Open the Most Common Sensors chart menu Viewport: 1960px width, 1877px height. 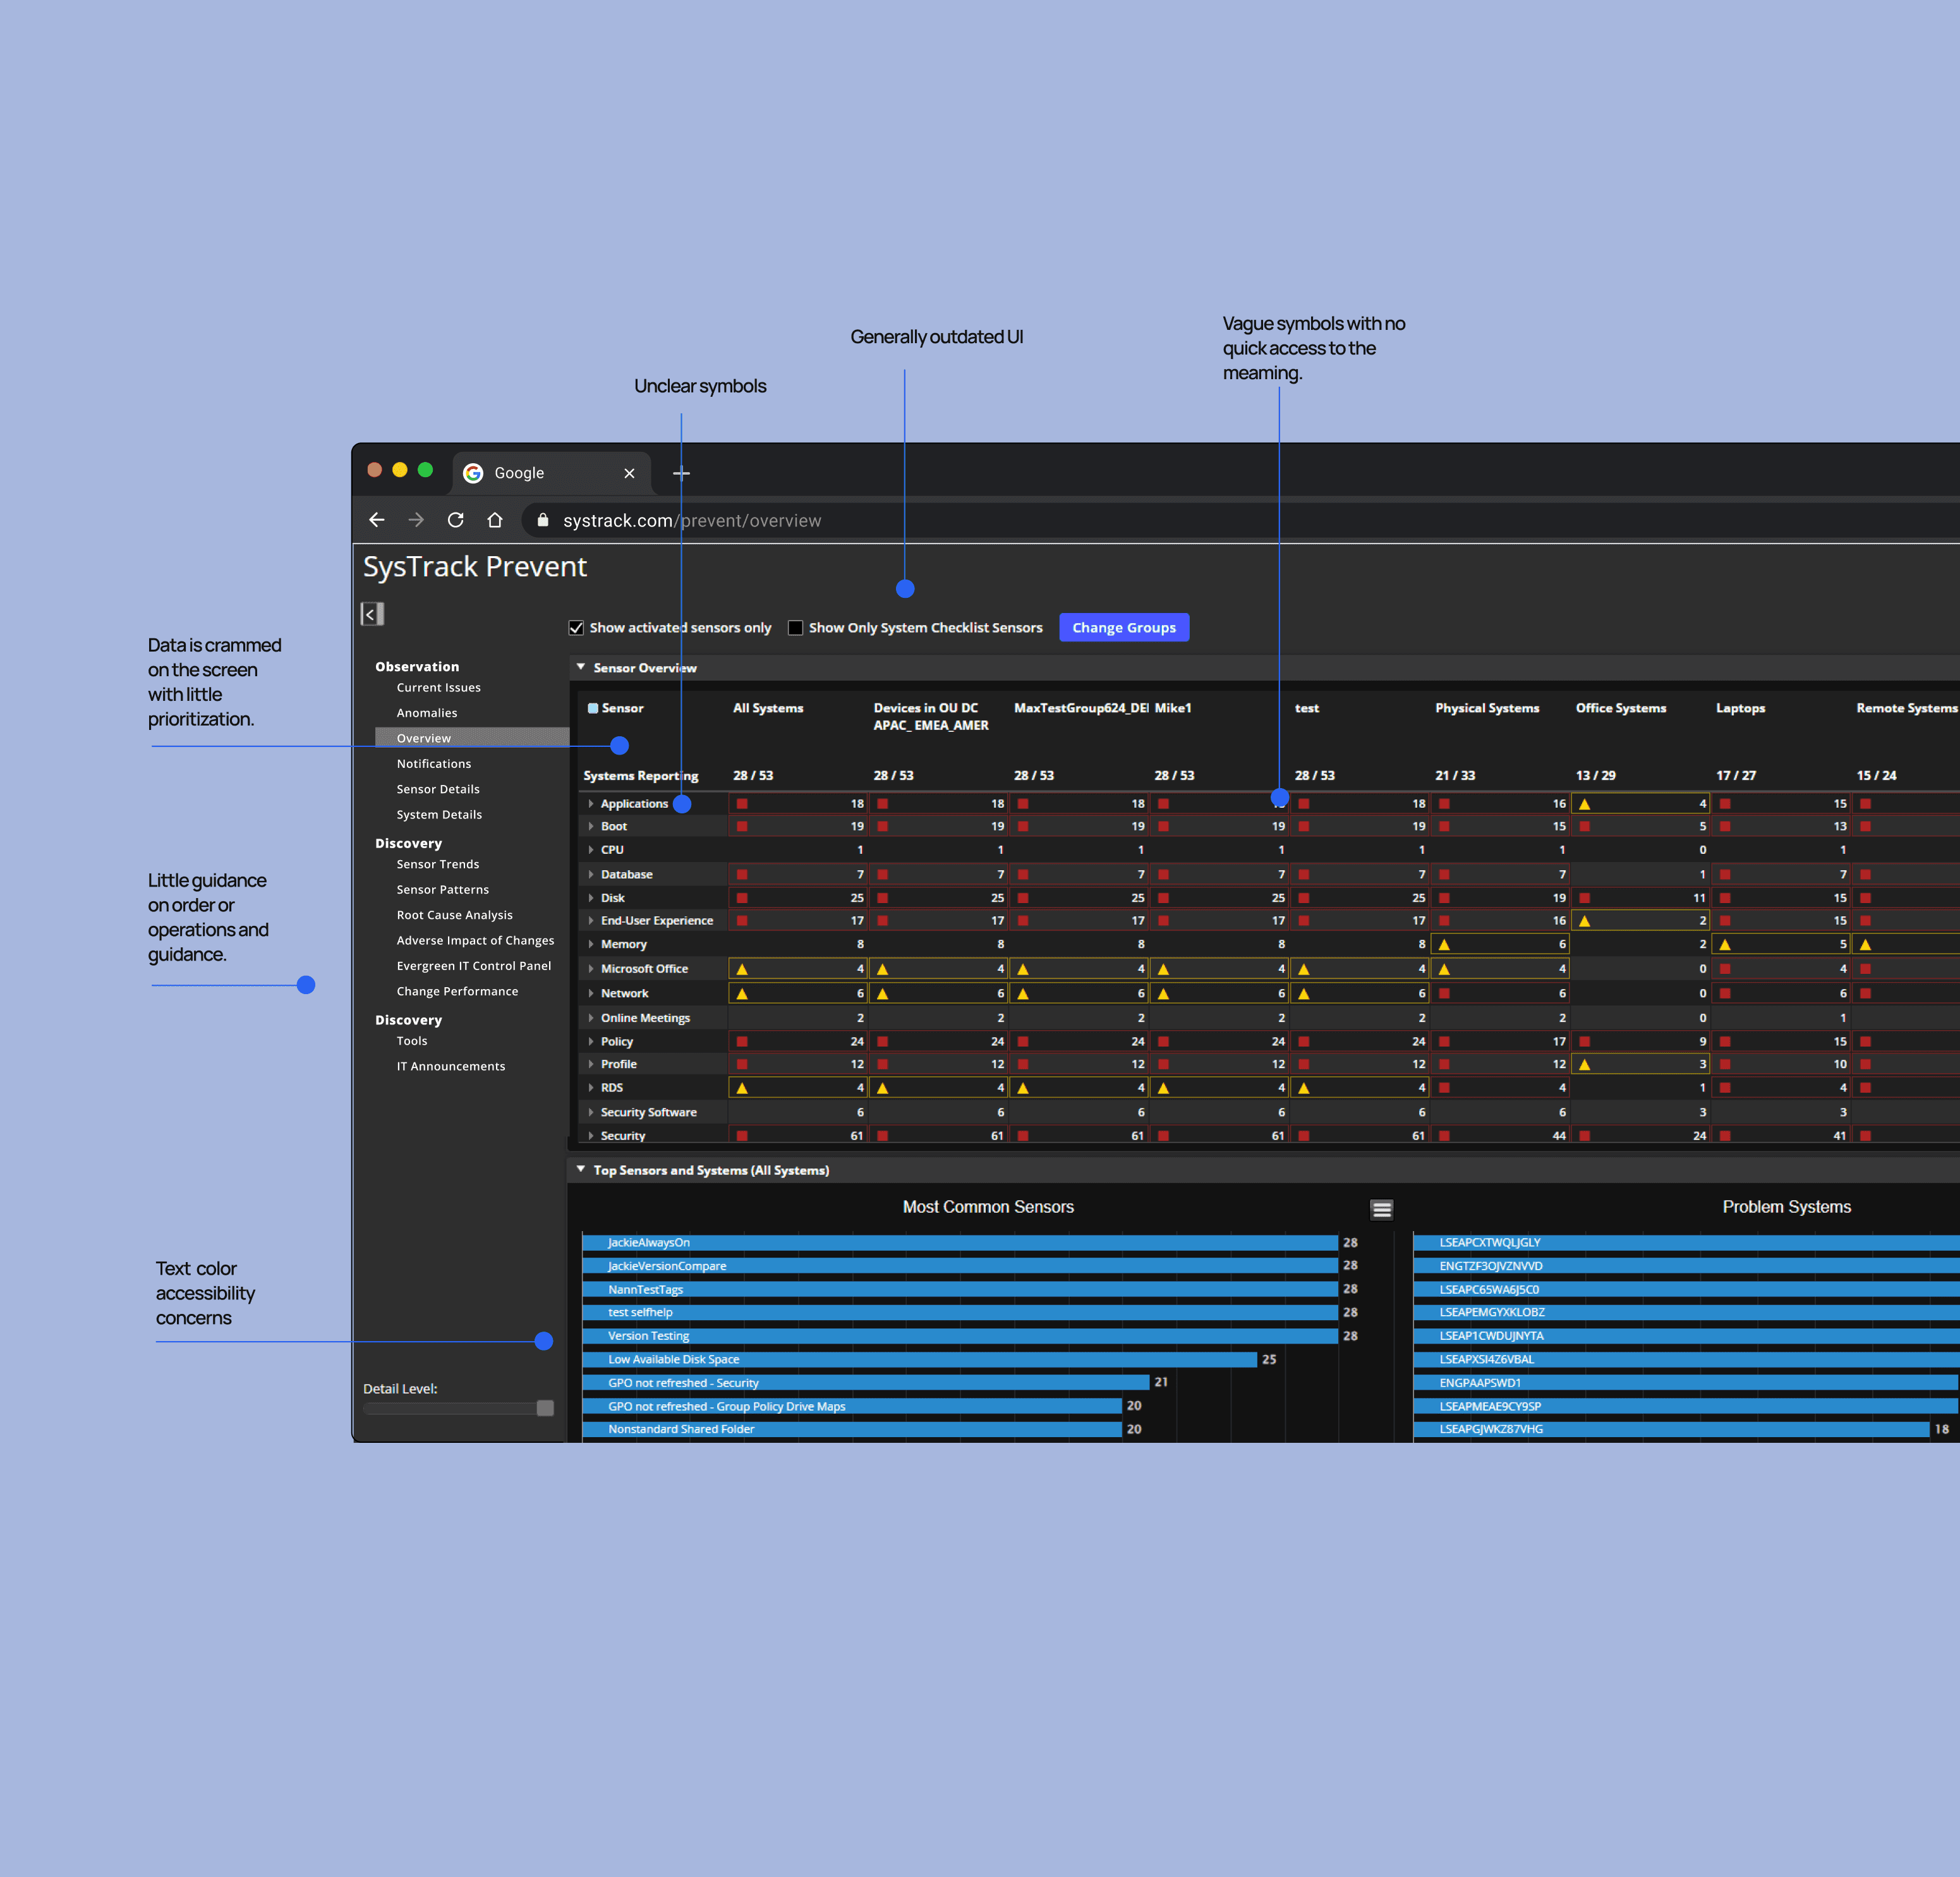tap(1381, 1210)
